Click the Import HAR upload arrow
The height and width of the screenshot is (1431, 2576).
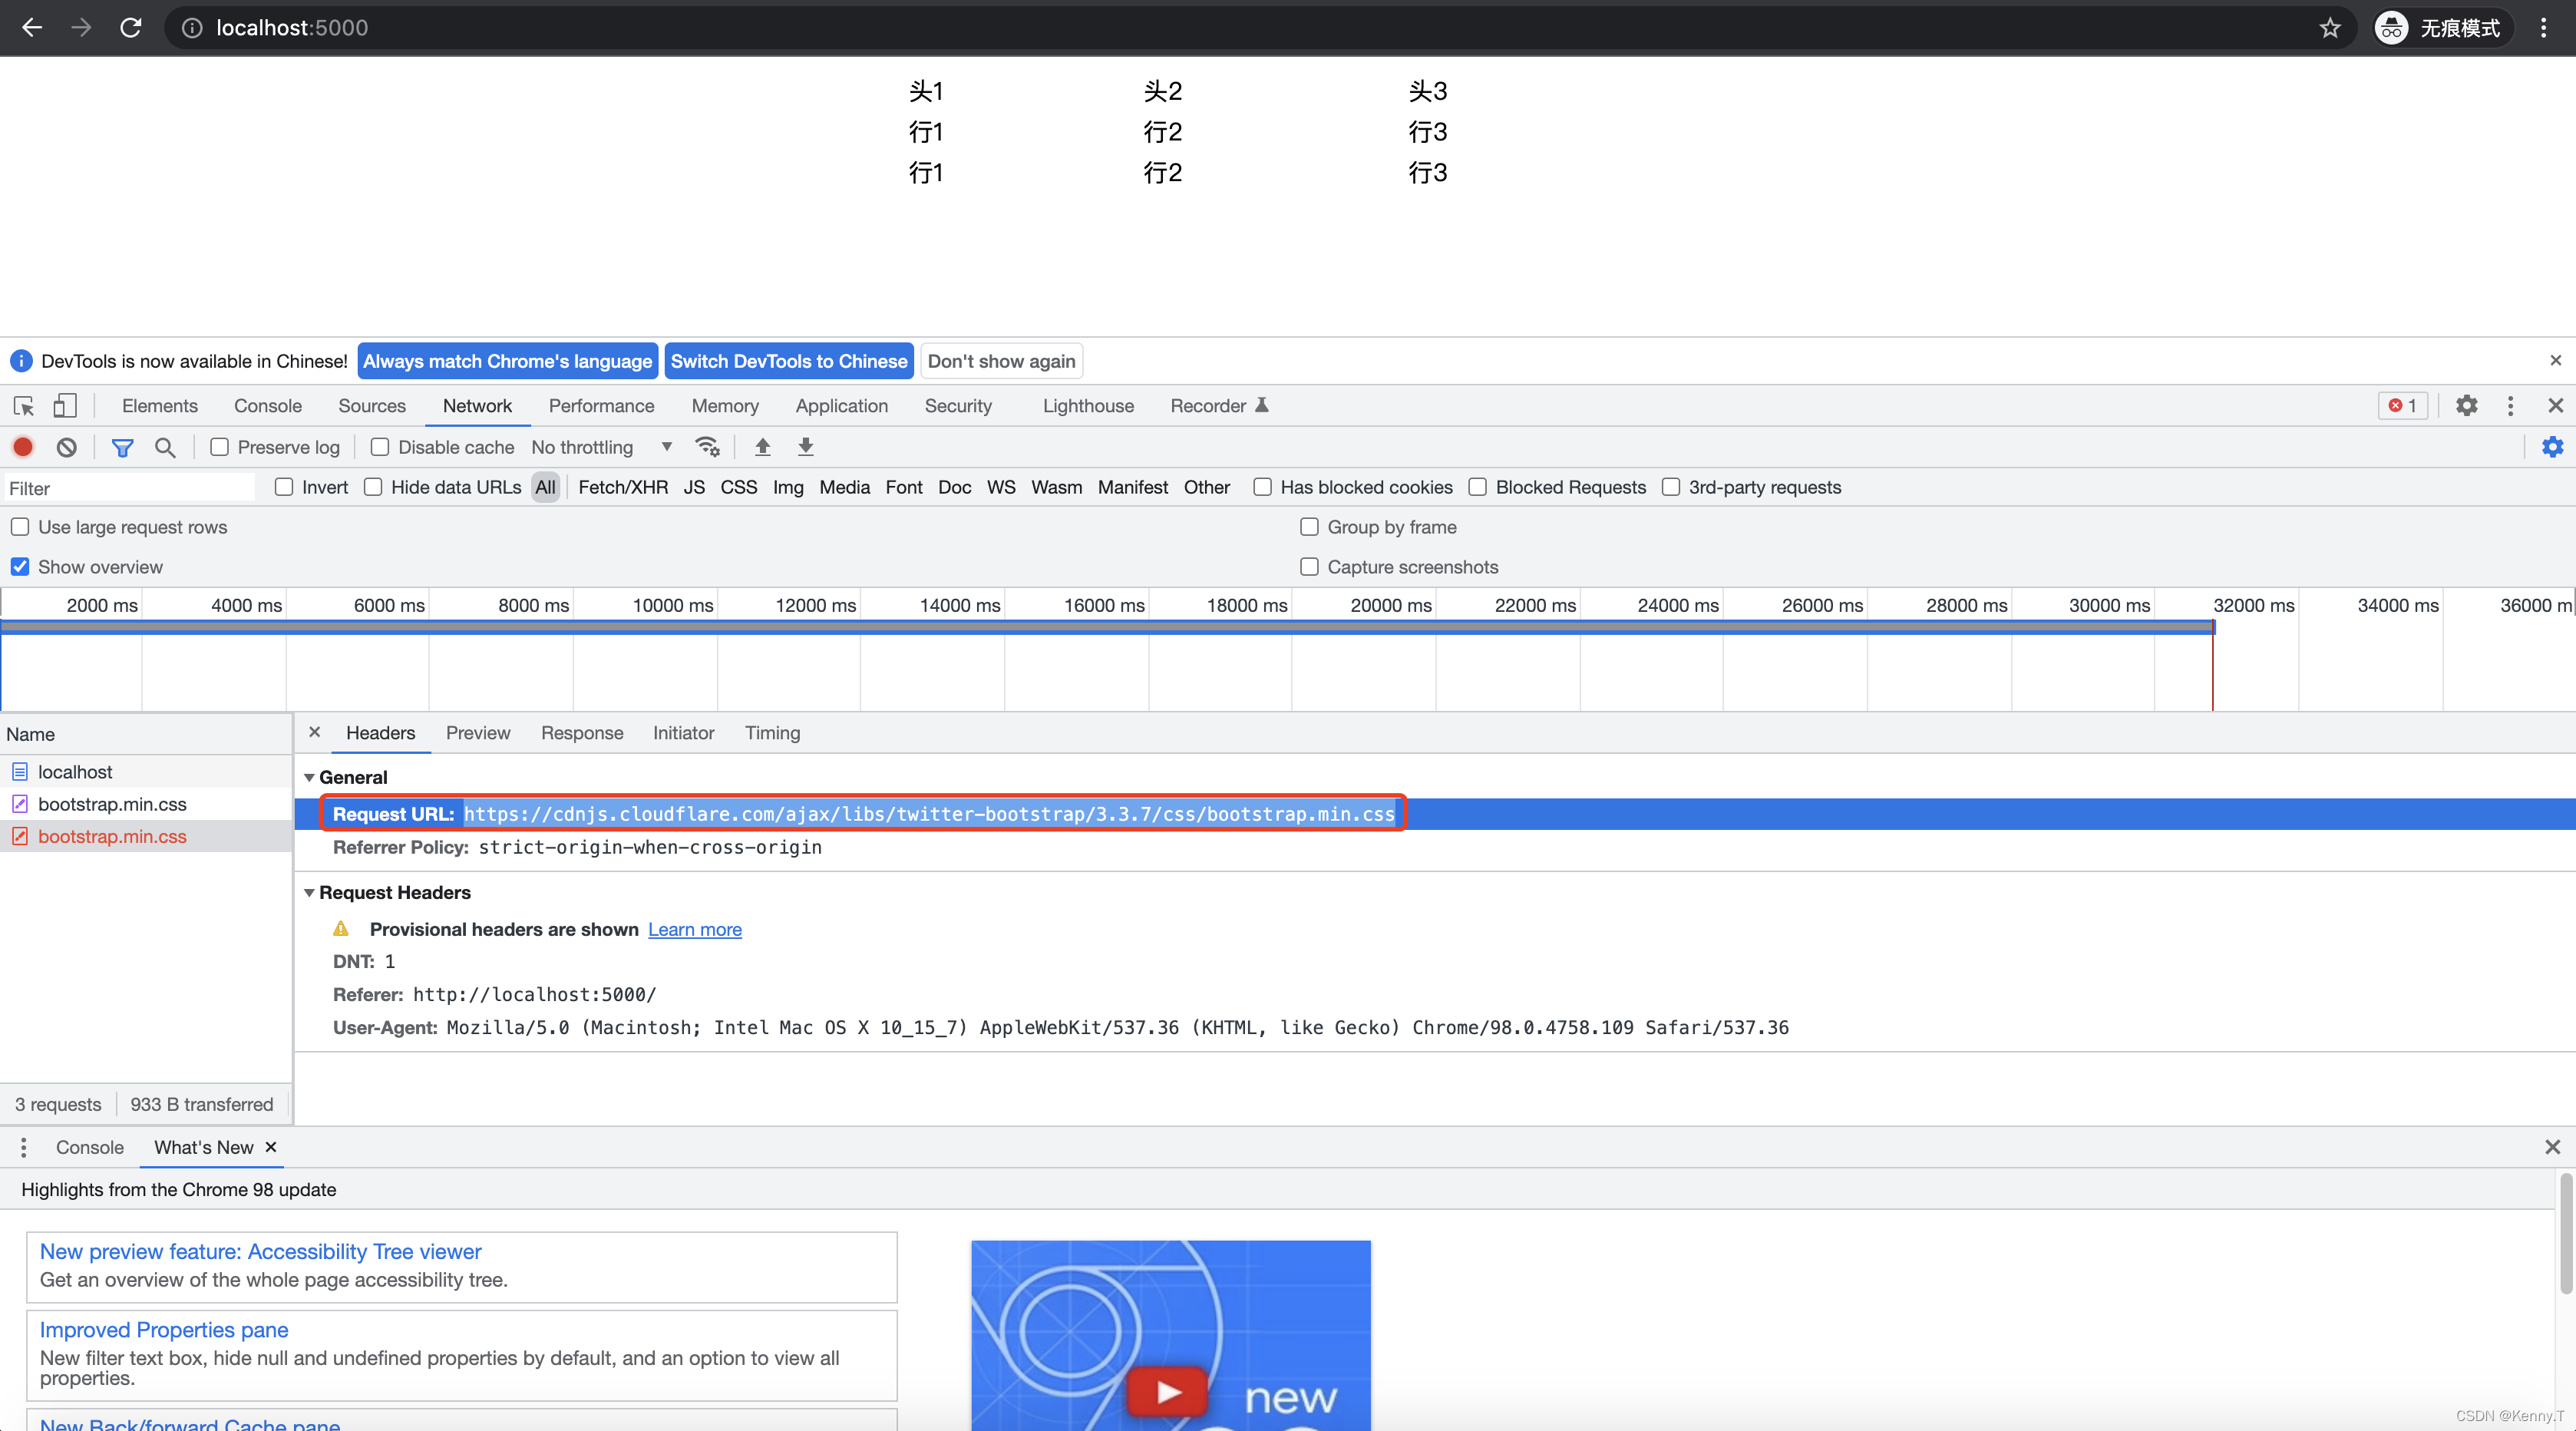coord(762,447)
